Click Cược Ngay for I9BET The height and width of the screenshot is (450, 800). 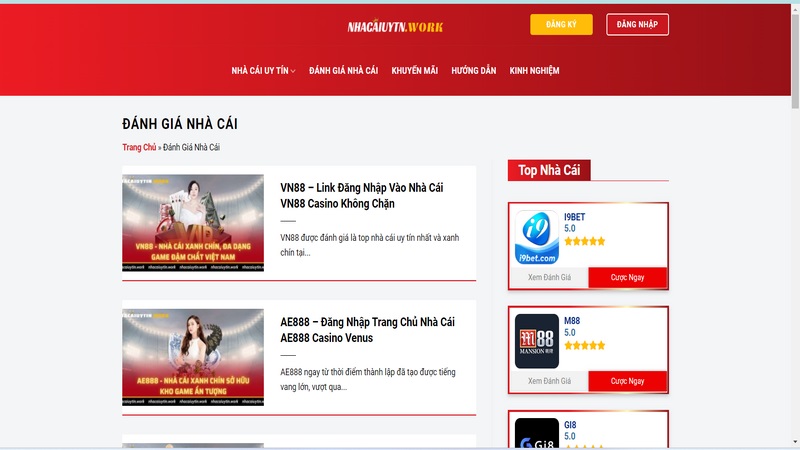[628, 278]
